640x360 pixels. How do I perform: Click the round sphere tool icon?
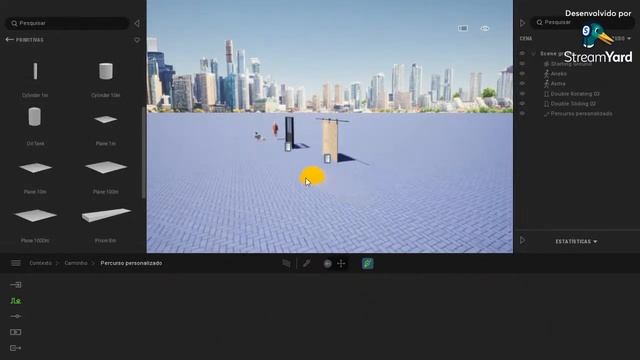(327, 264)
